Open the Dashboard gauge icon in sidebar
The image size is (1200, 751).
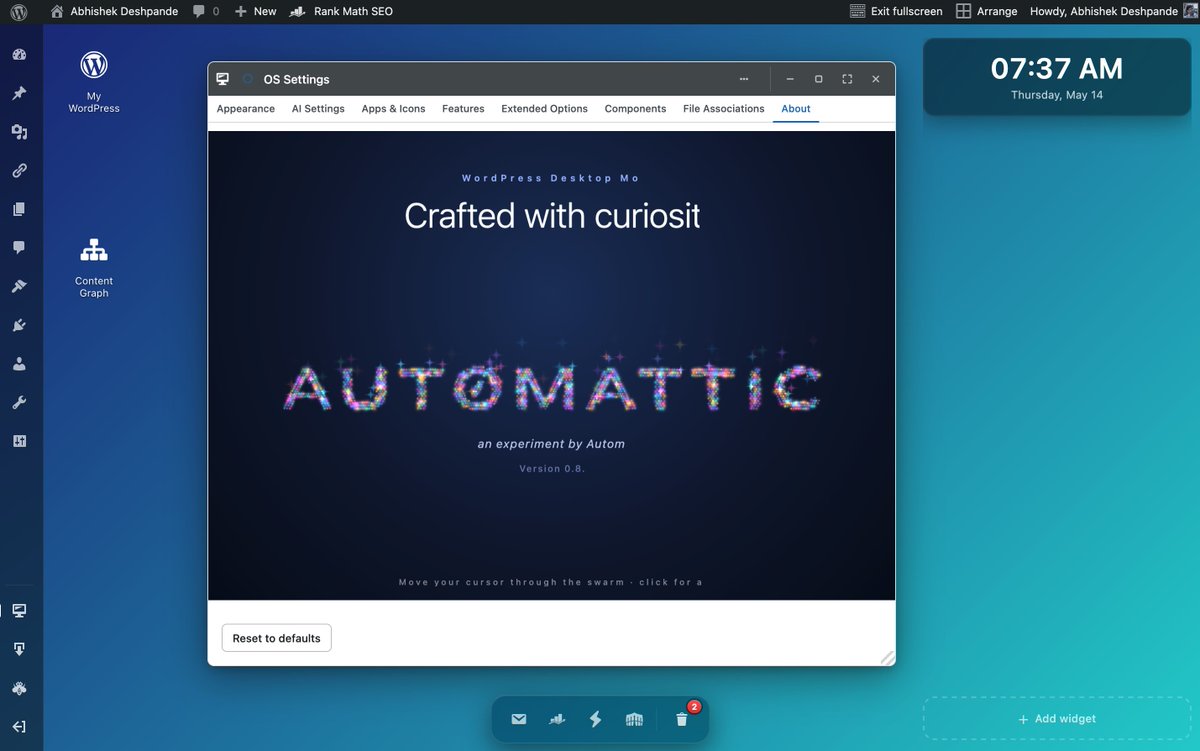tap(19, 55)
